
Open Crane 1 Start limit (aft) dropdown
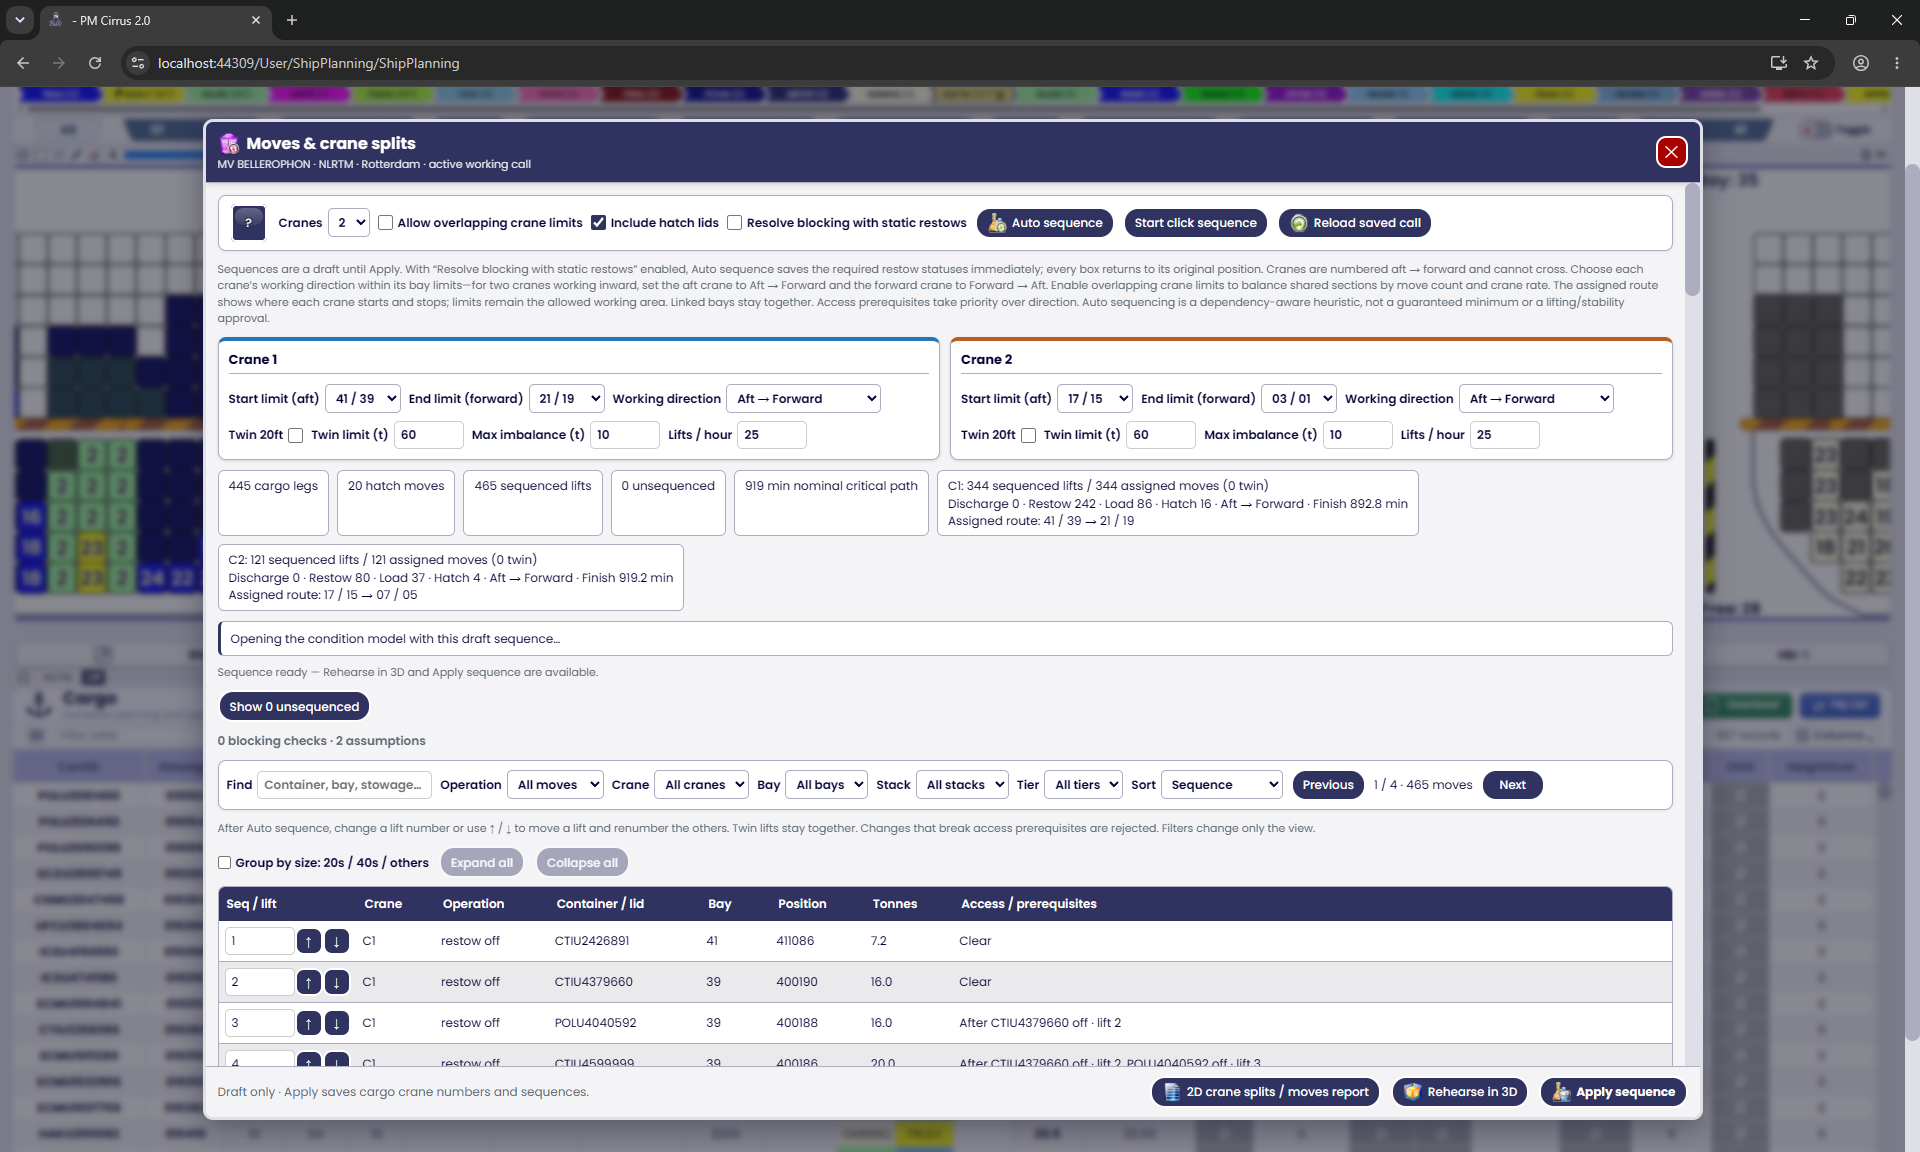[363, 399]
